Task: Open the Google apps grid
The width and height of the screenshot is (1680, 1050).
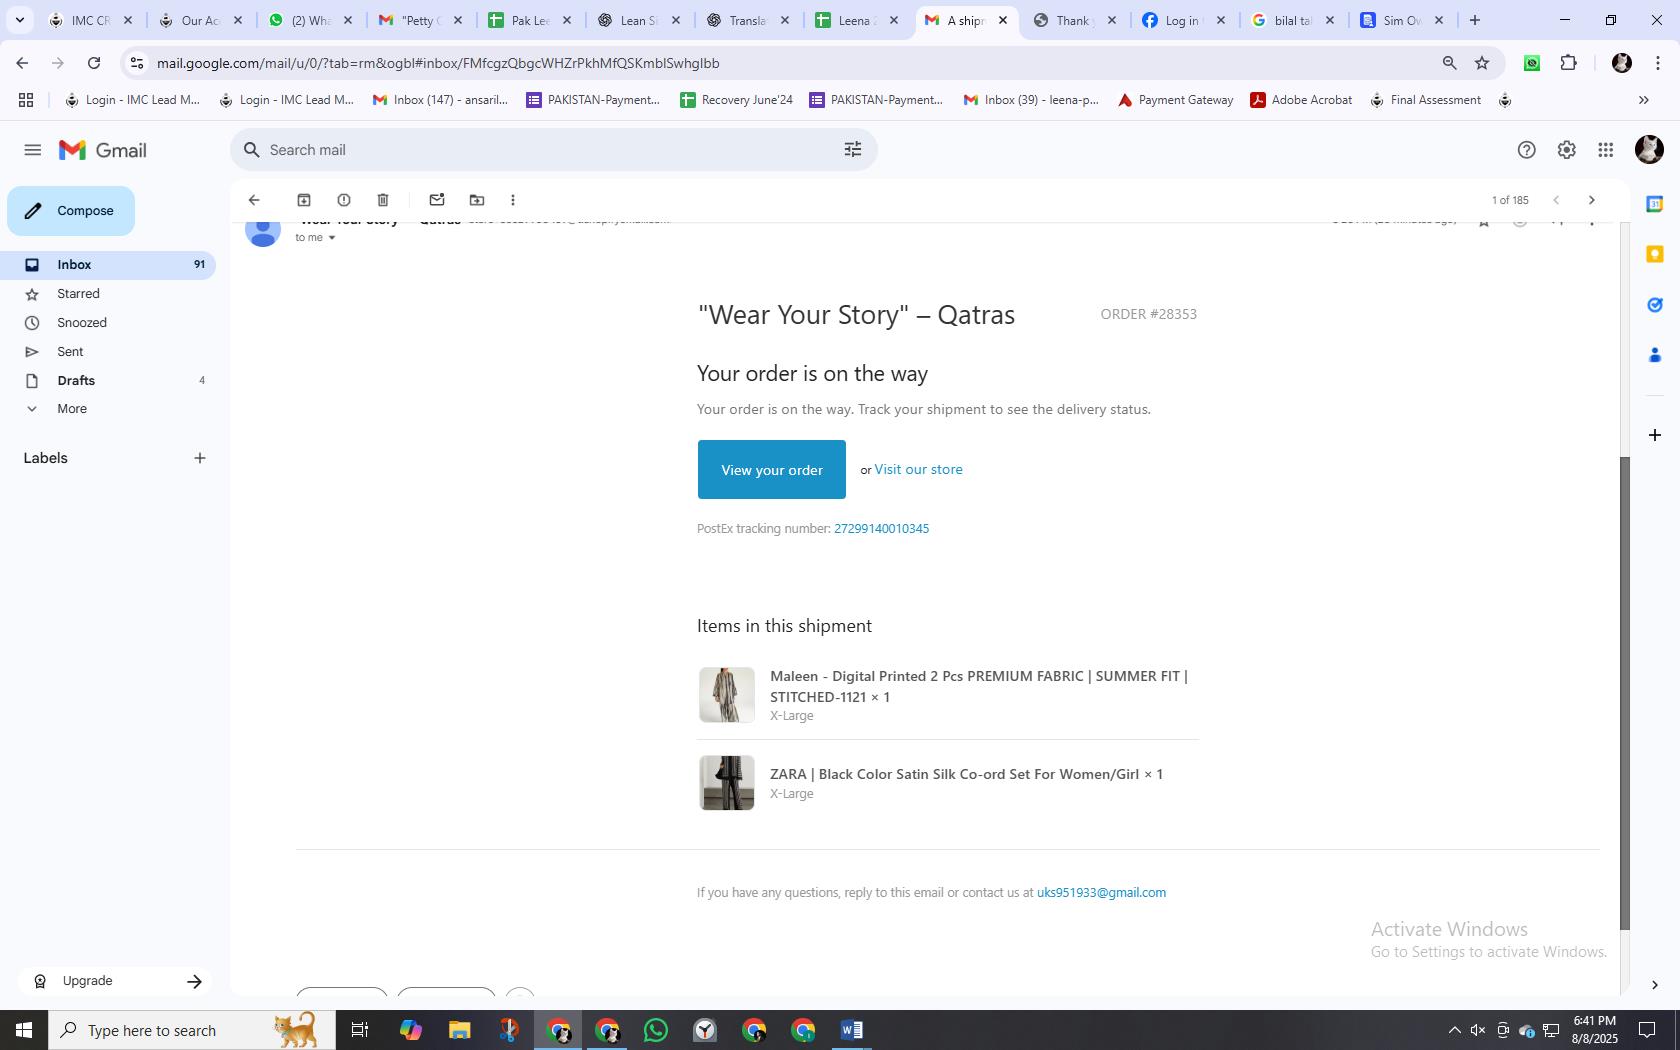Action: pyautogui.click(x=1606, y=150)
